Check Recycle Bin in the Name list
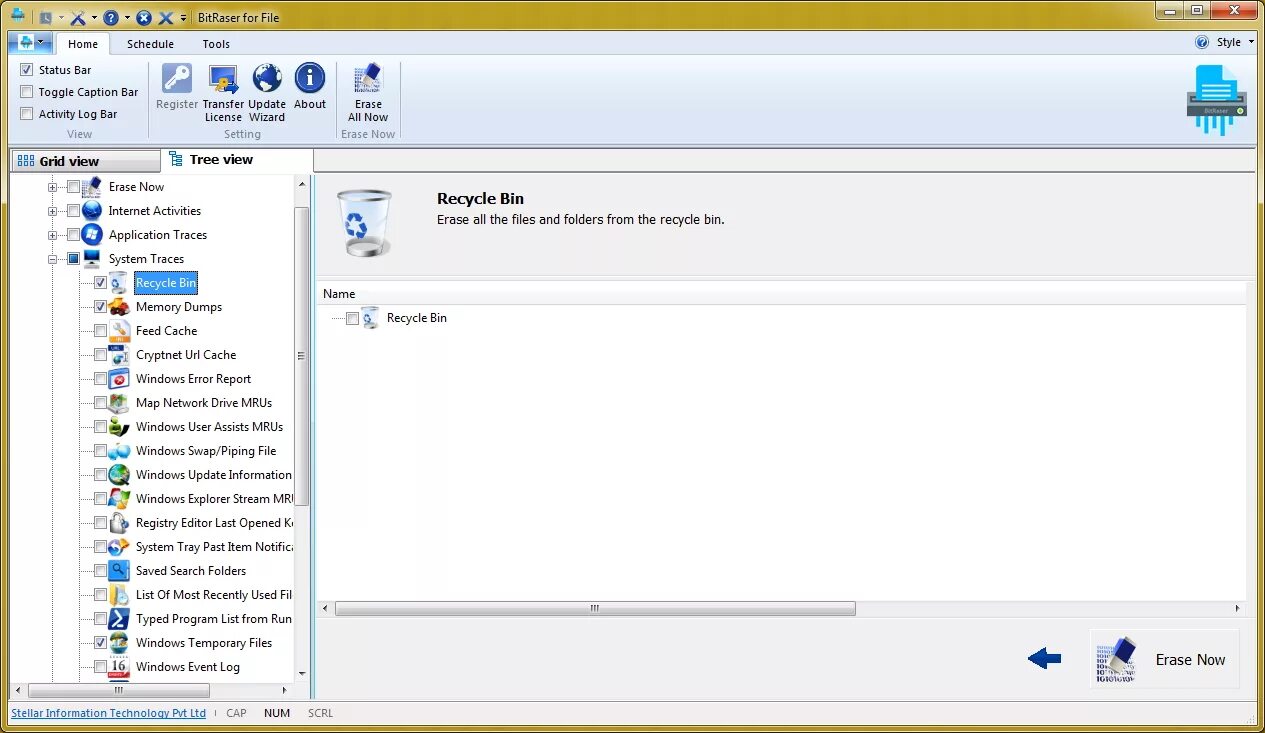The height and width of the screenshot is (733, 1265). pos(352,319)
